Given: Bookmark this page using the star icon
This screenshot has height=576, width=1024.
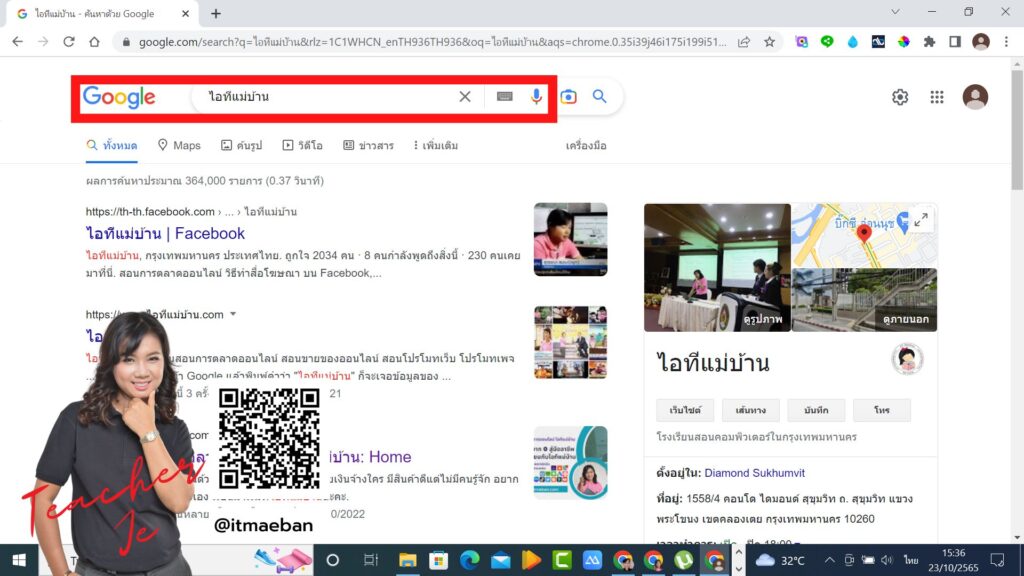Looking at the screenshot, I should 769,40.
